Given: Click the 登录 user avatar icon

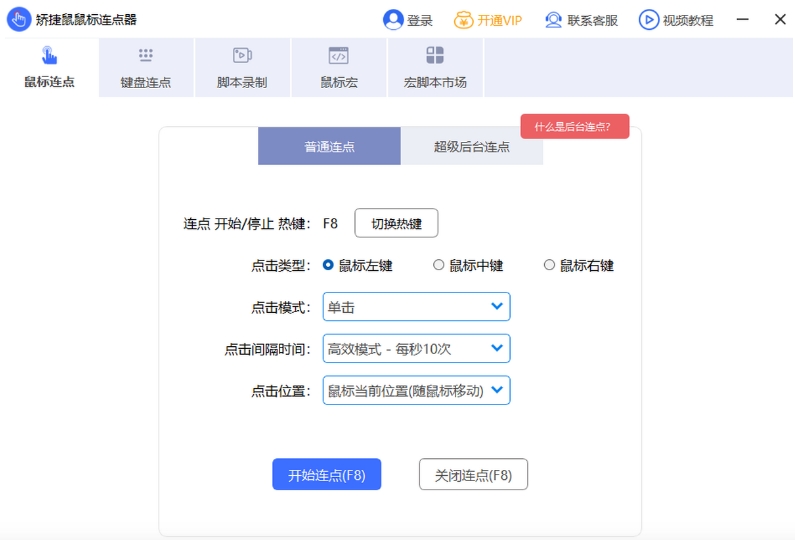Looking at the screenshot, I should tap(393, 20).
